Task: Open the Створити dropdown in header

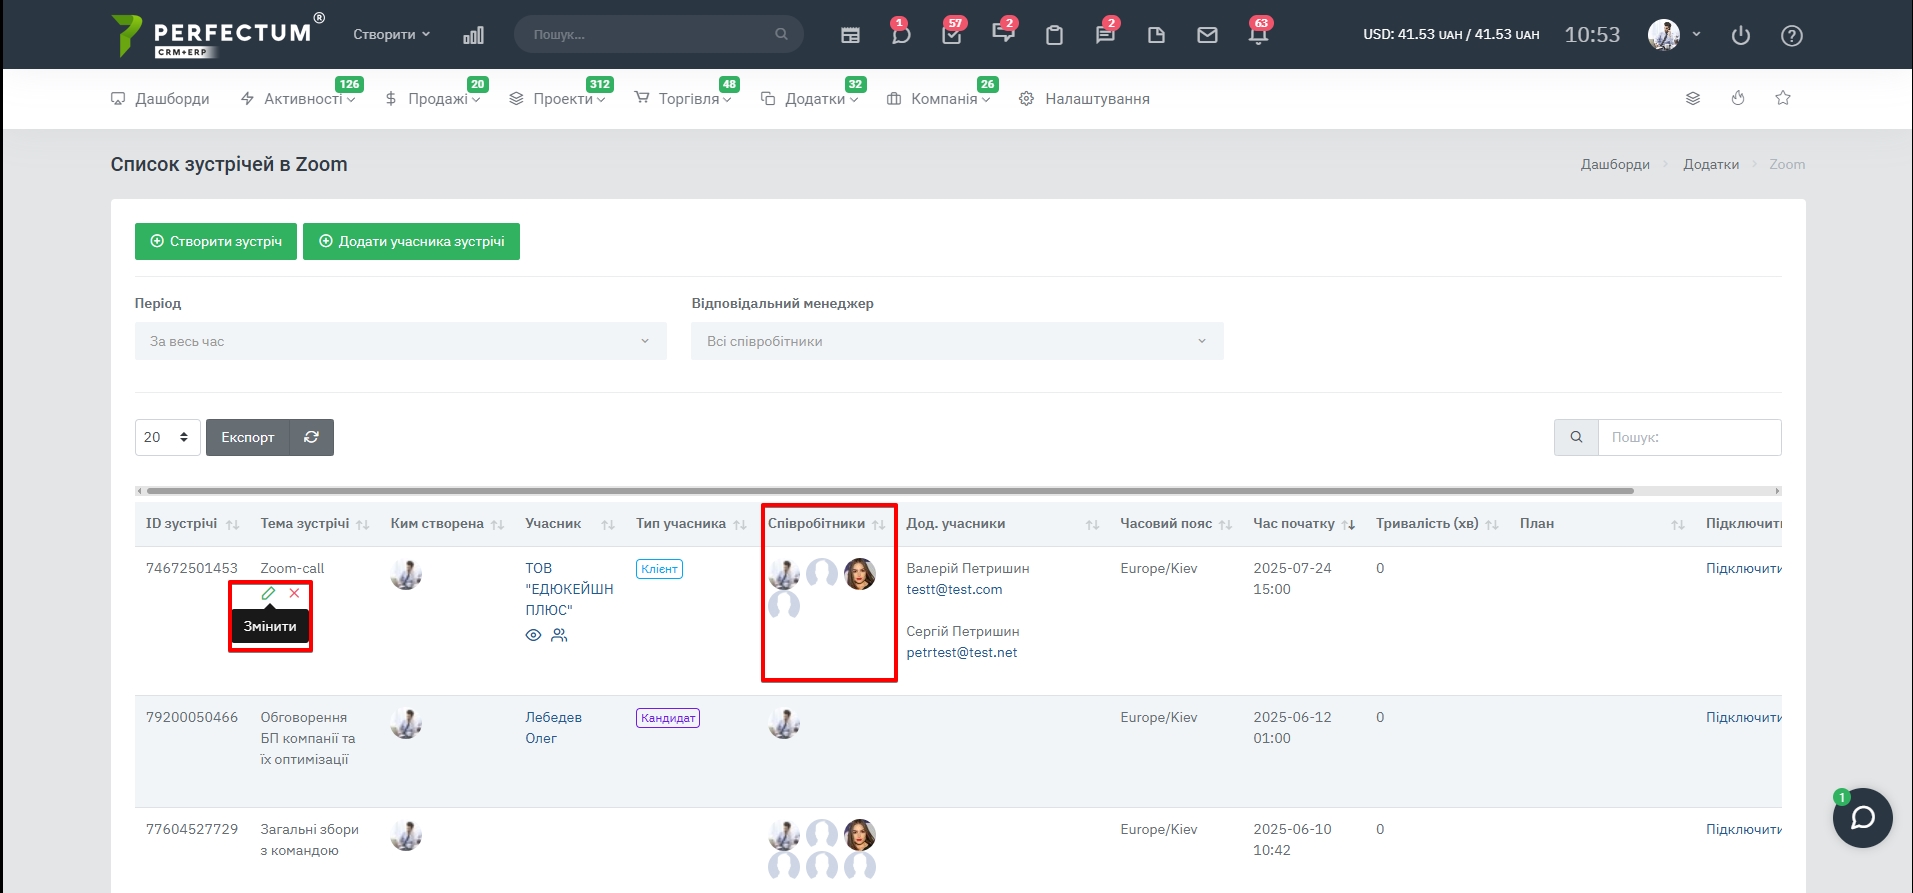Action: (x=391, y=34)
